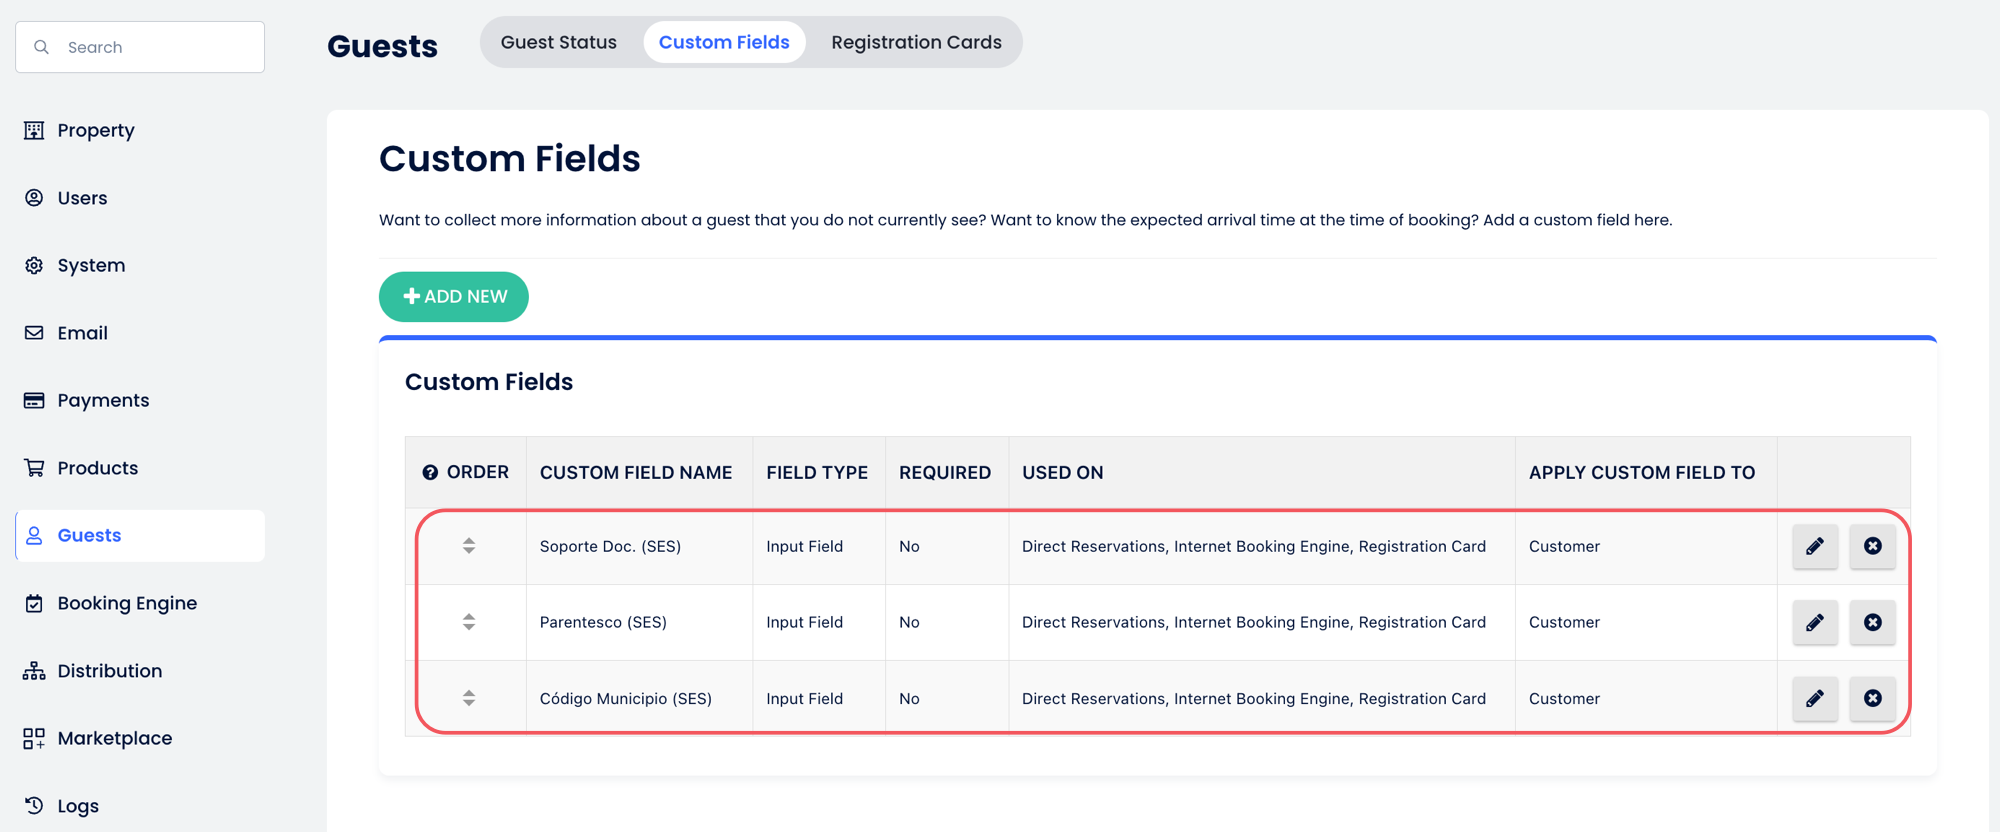Screen dimensions: 2000x832
Task: Select the Custom Fields tab
Action: pos(724,42)
